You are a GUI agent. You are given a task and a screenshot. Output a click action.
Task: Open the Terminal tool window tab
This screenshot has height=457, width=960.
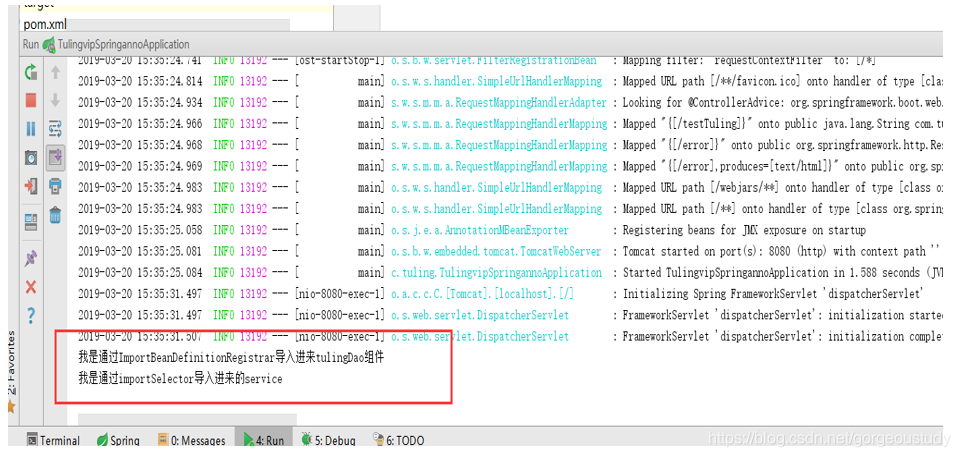click(x=53, y=440)
